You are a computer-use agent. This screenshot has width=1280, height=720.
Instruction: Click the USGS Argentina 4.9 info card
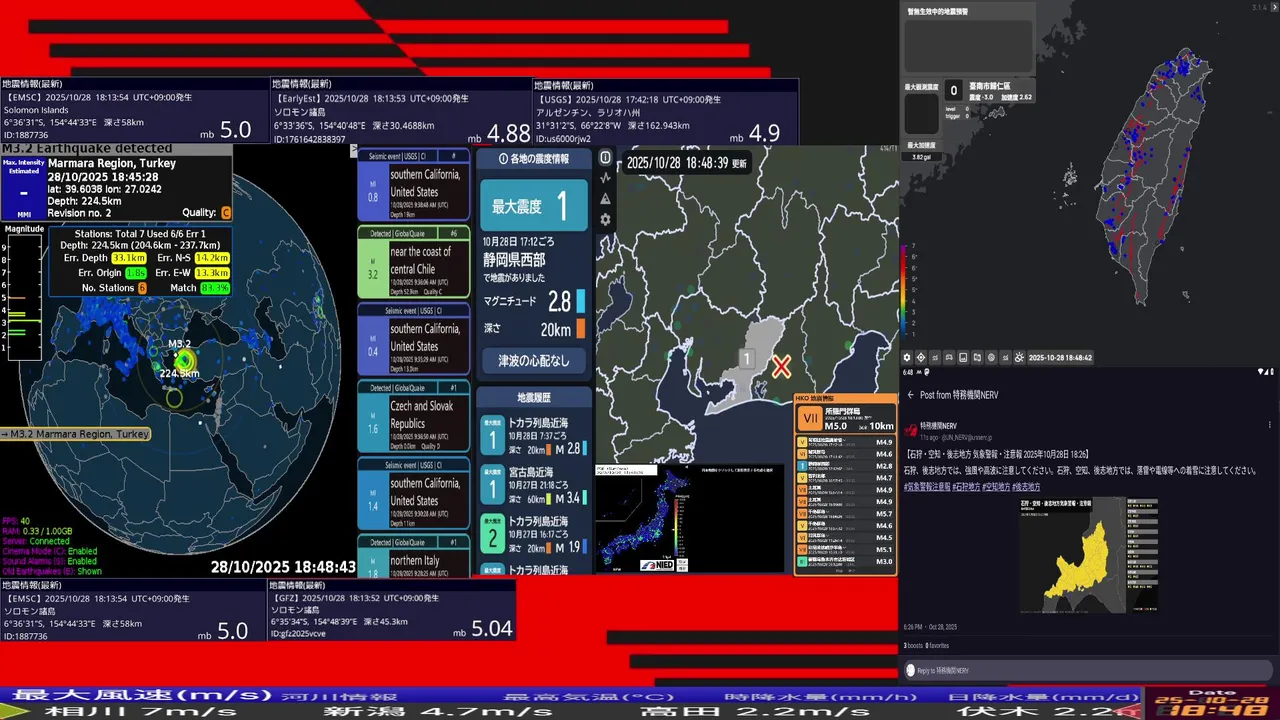[665, 112]
